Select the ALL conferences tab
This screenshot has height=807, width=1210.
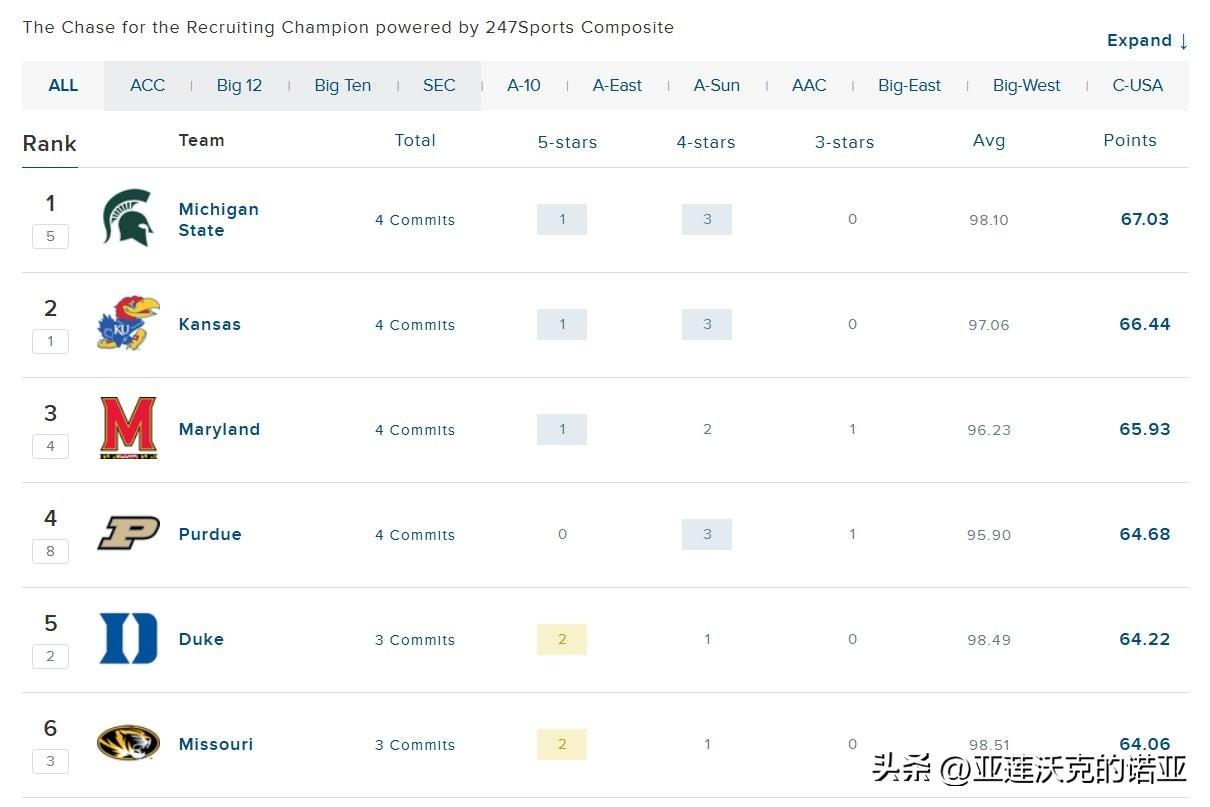pos(63,86)
